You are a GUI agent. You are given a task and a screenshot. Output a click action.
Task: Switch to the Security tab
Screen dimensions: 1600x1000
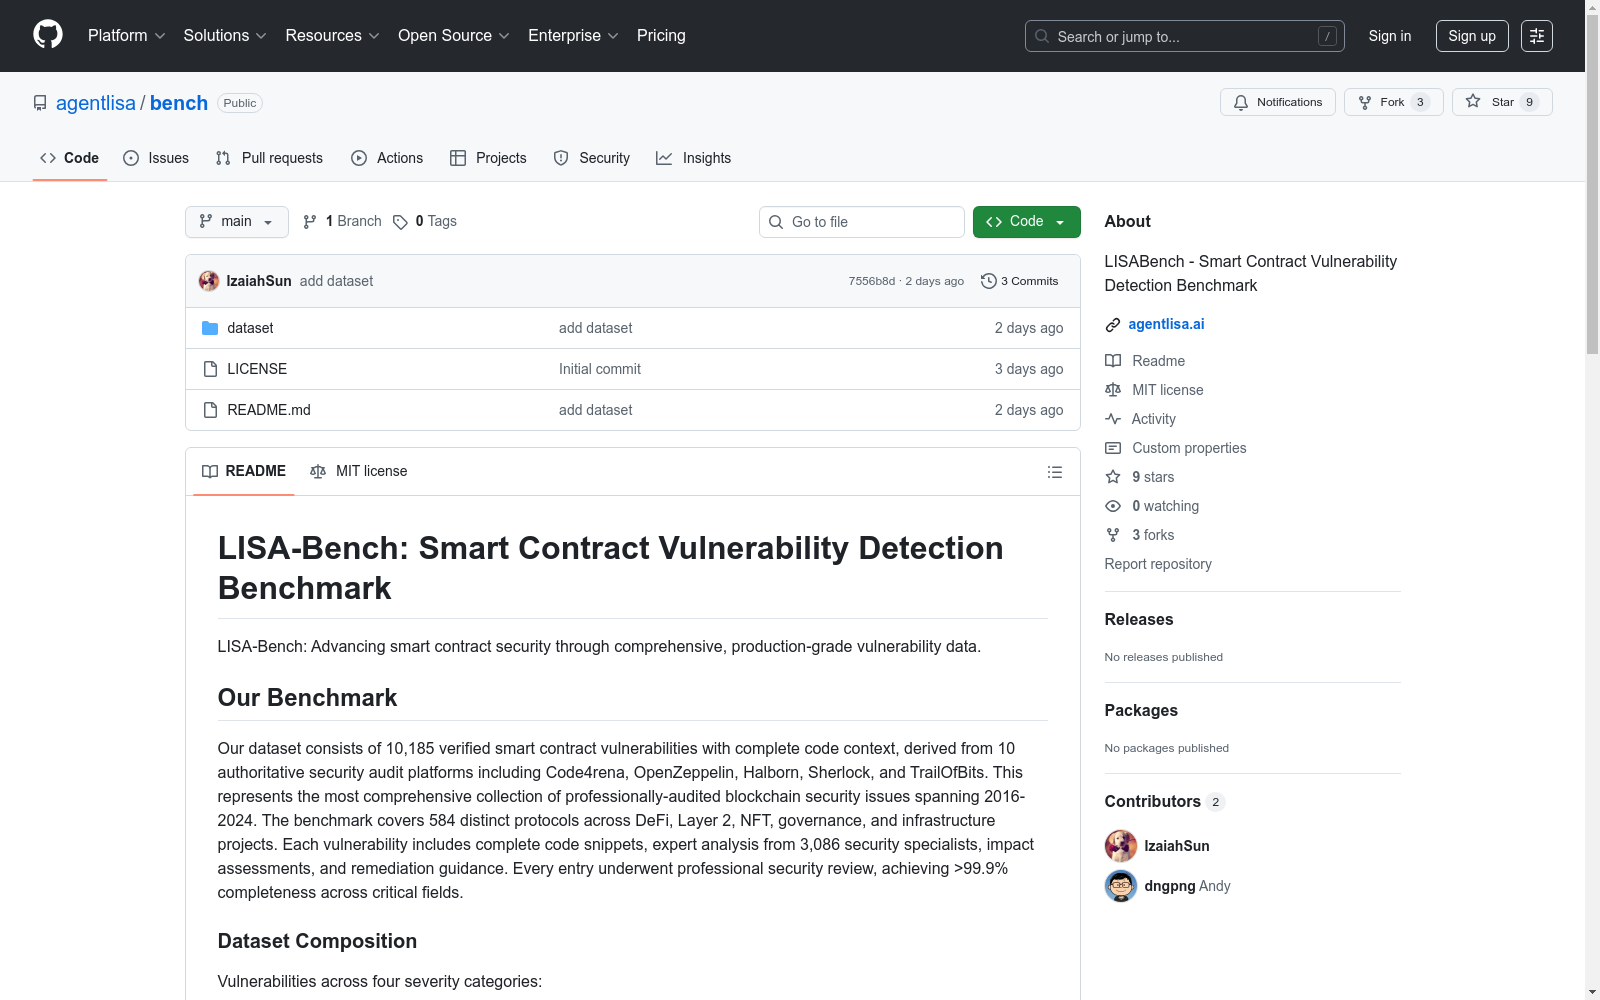(592, 158)
